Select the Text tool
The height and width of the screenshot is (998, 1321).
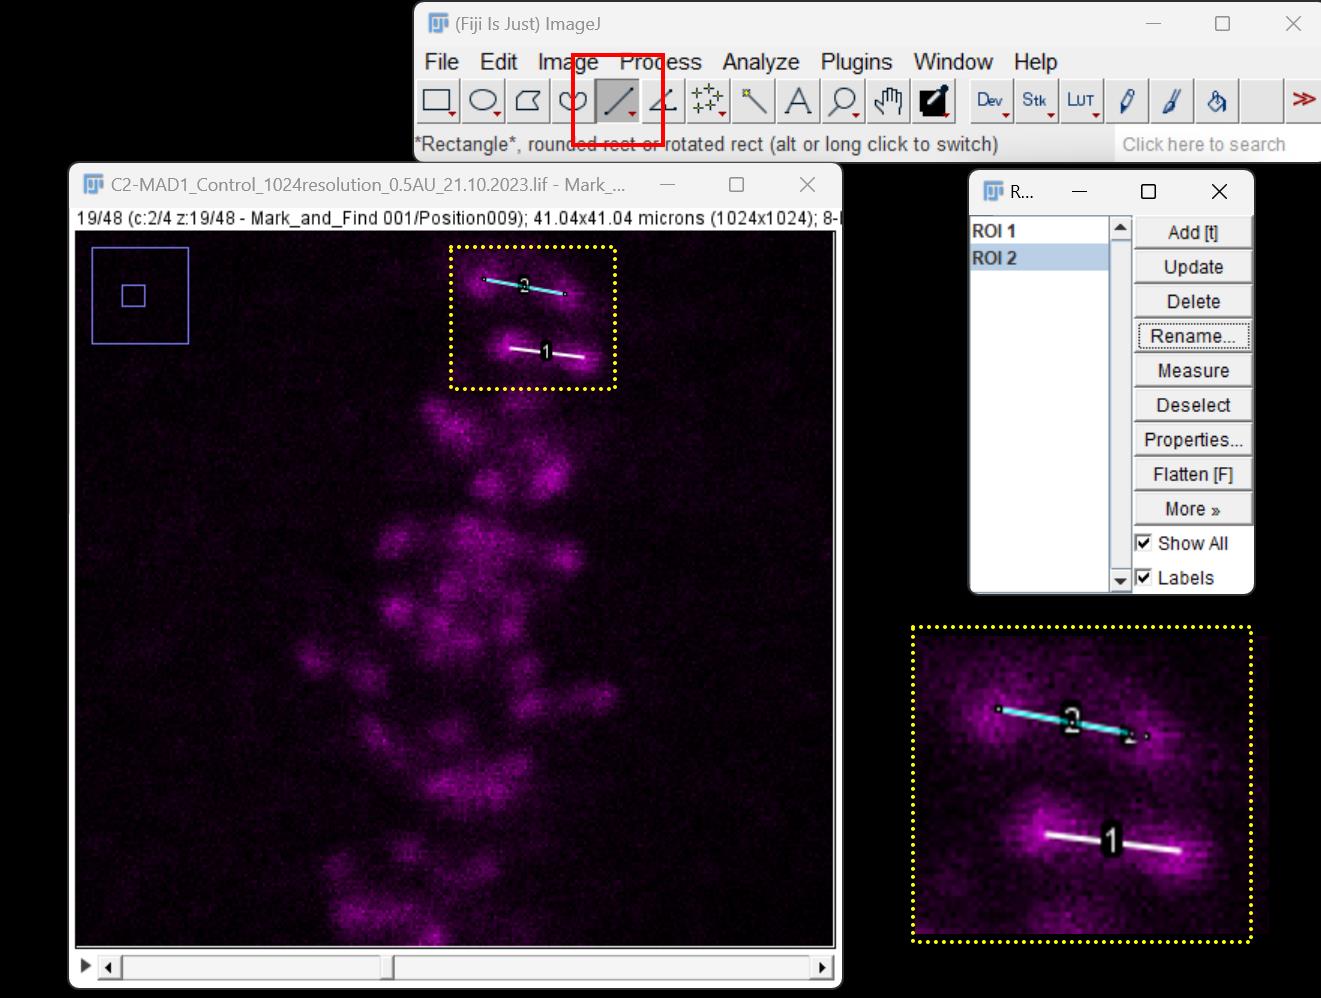pos(798,100)
